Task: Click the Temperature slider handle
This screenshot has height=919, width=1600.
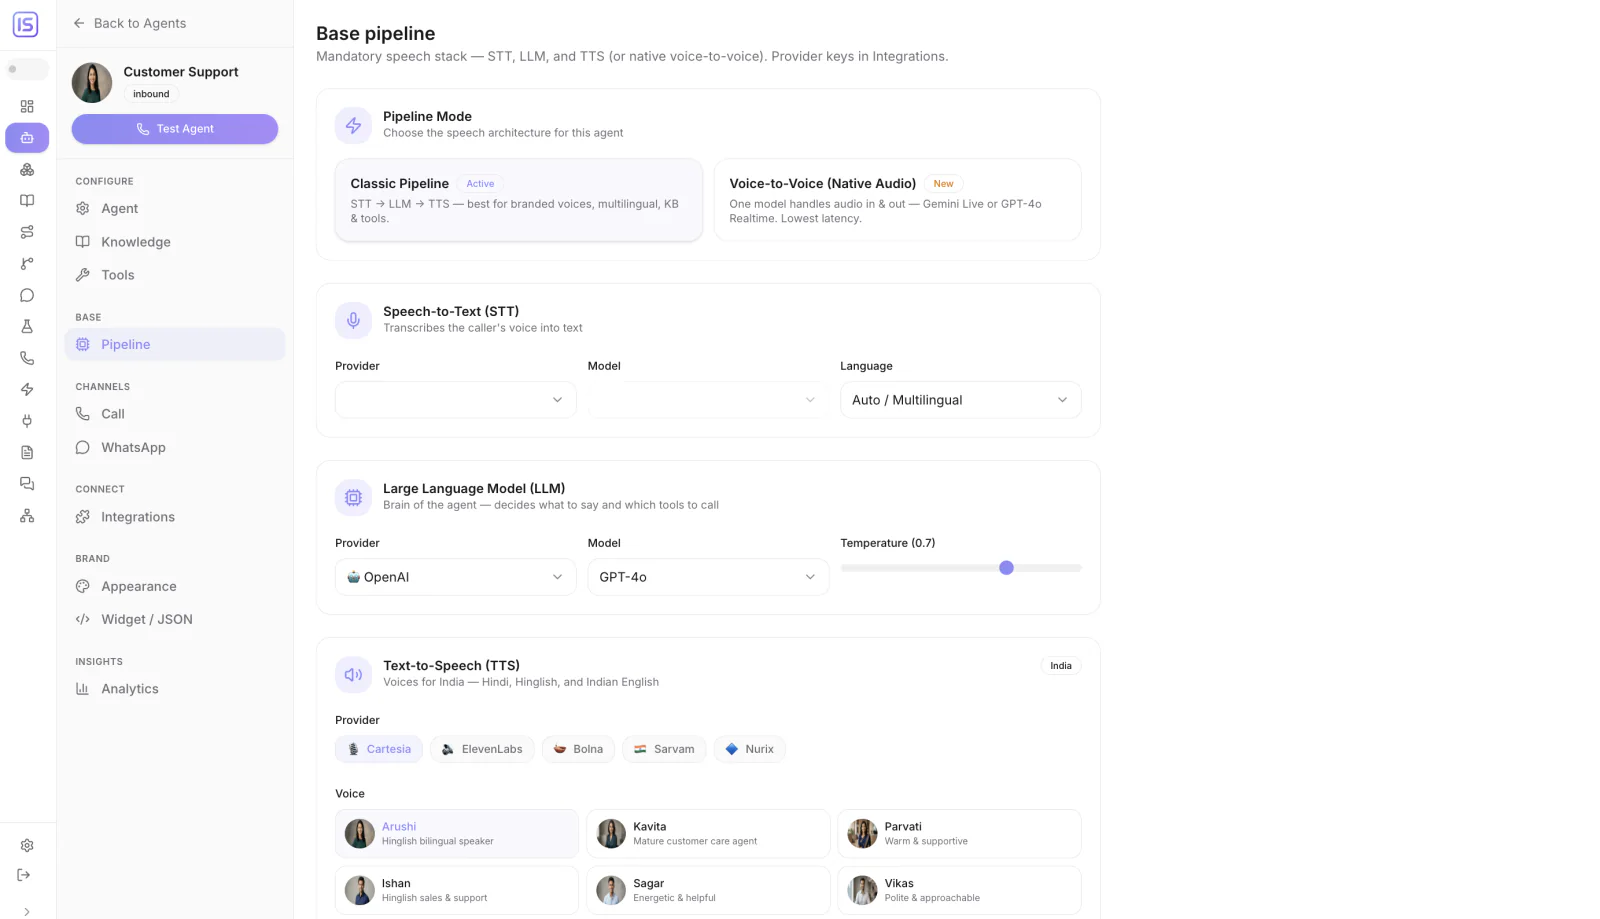Action: pos(1006,568)
